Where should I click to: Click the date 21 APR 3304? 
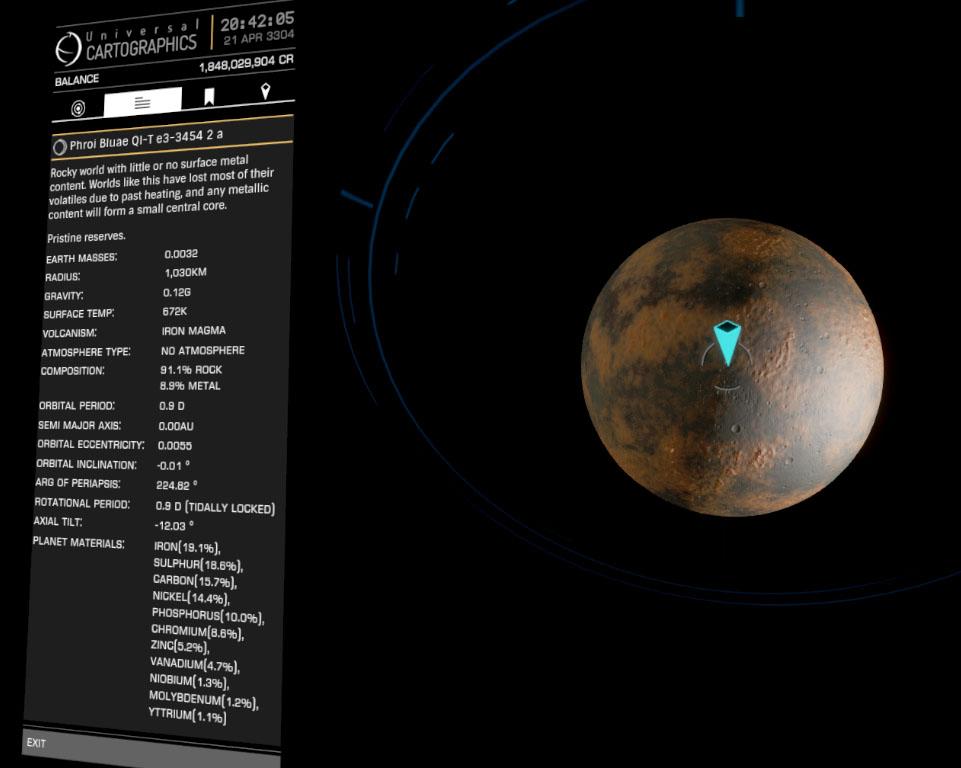tap(259, 38)
